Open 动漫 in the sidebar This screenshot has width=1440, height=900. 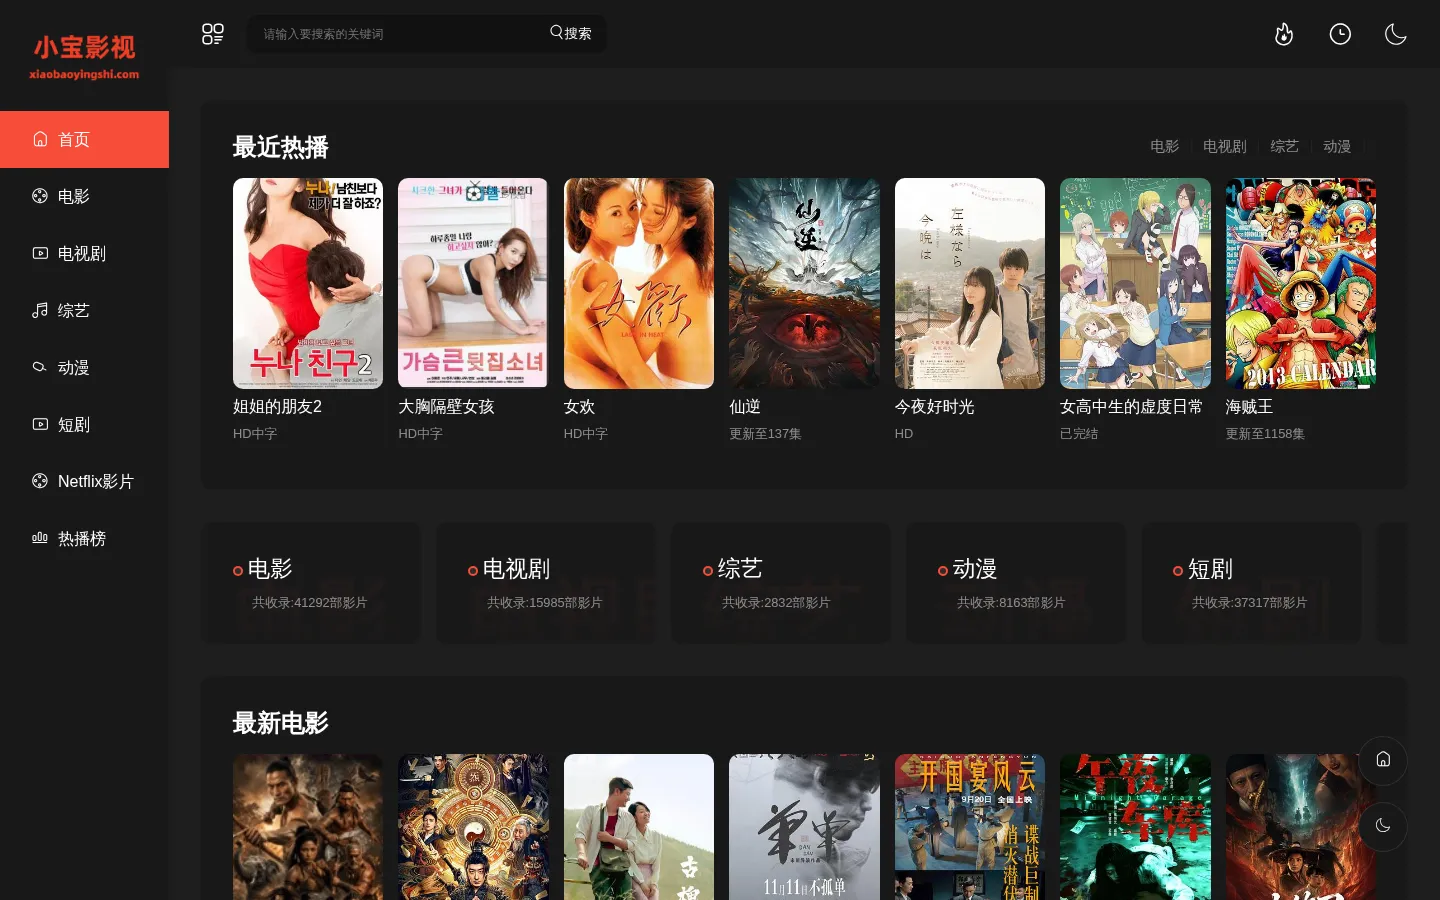click(x=84, y=367)
